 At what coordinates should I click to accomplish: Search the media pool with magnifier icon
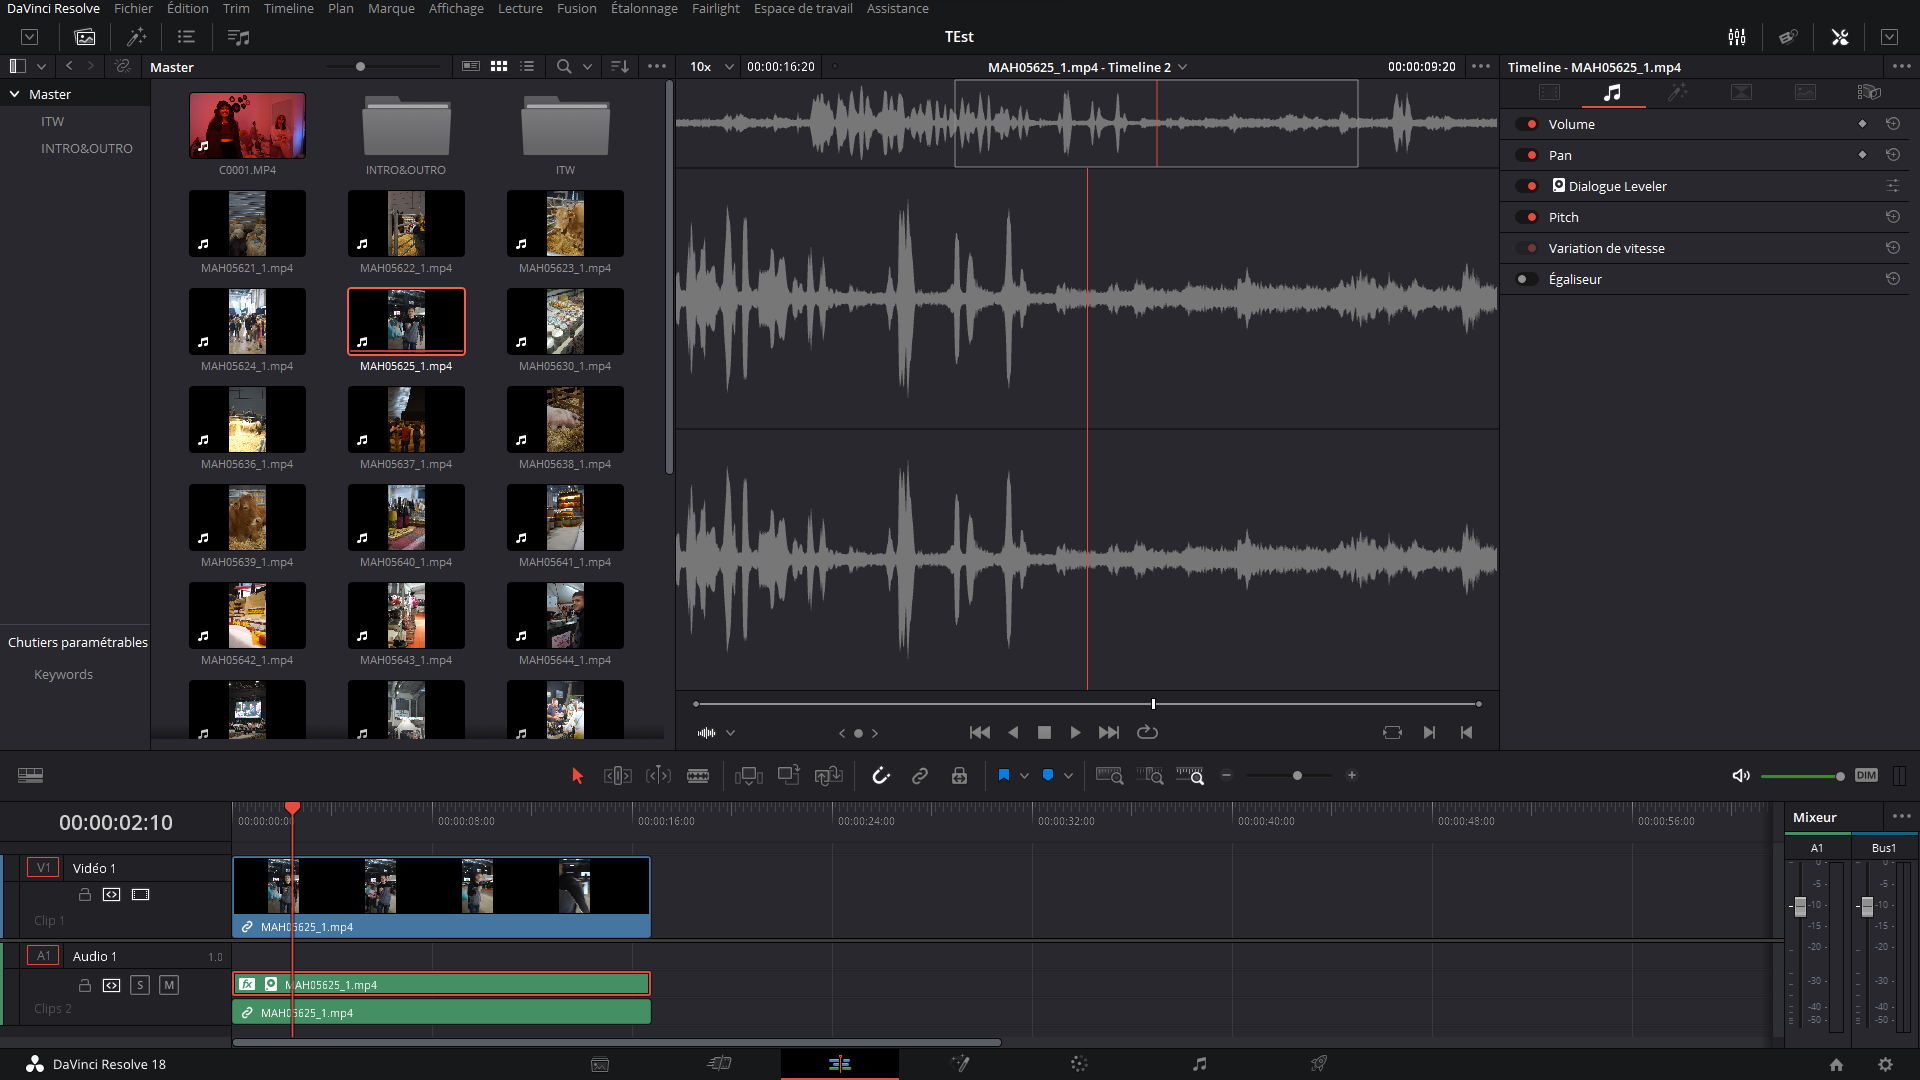[564, 67]
